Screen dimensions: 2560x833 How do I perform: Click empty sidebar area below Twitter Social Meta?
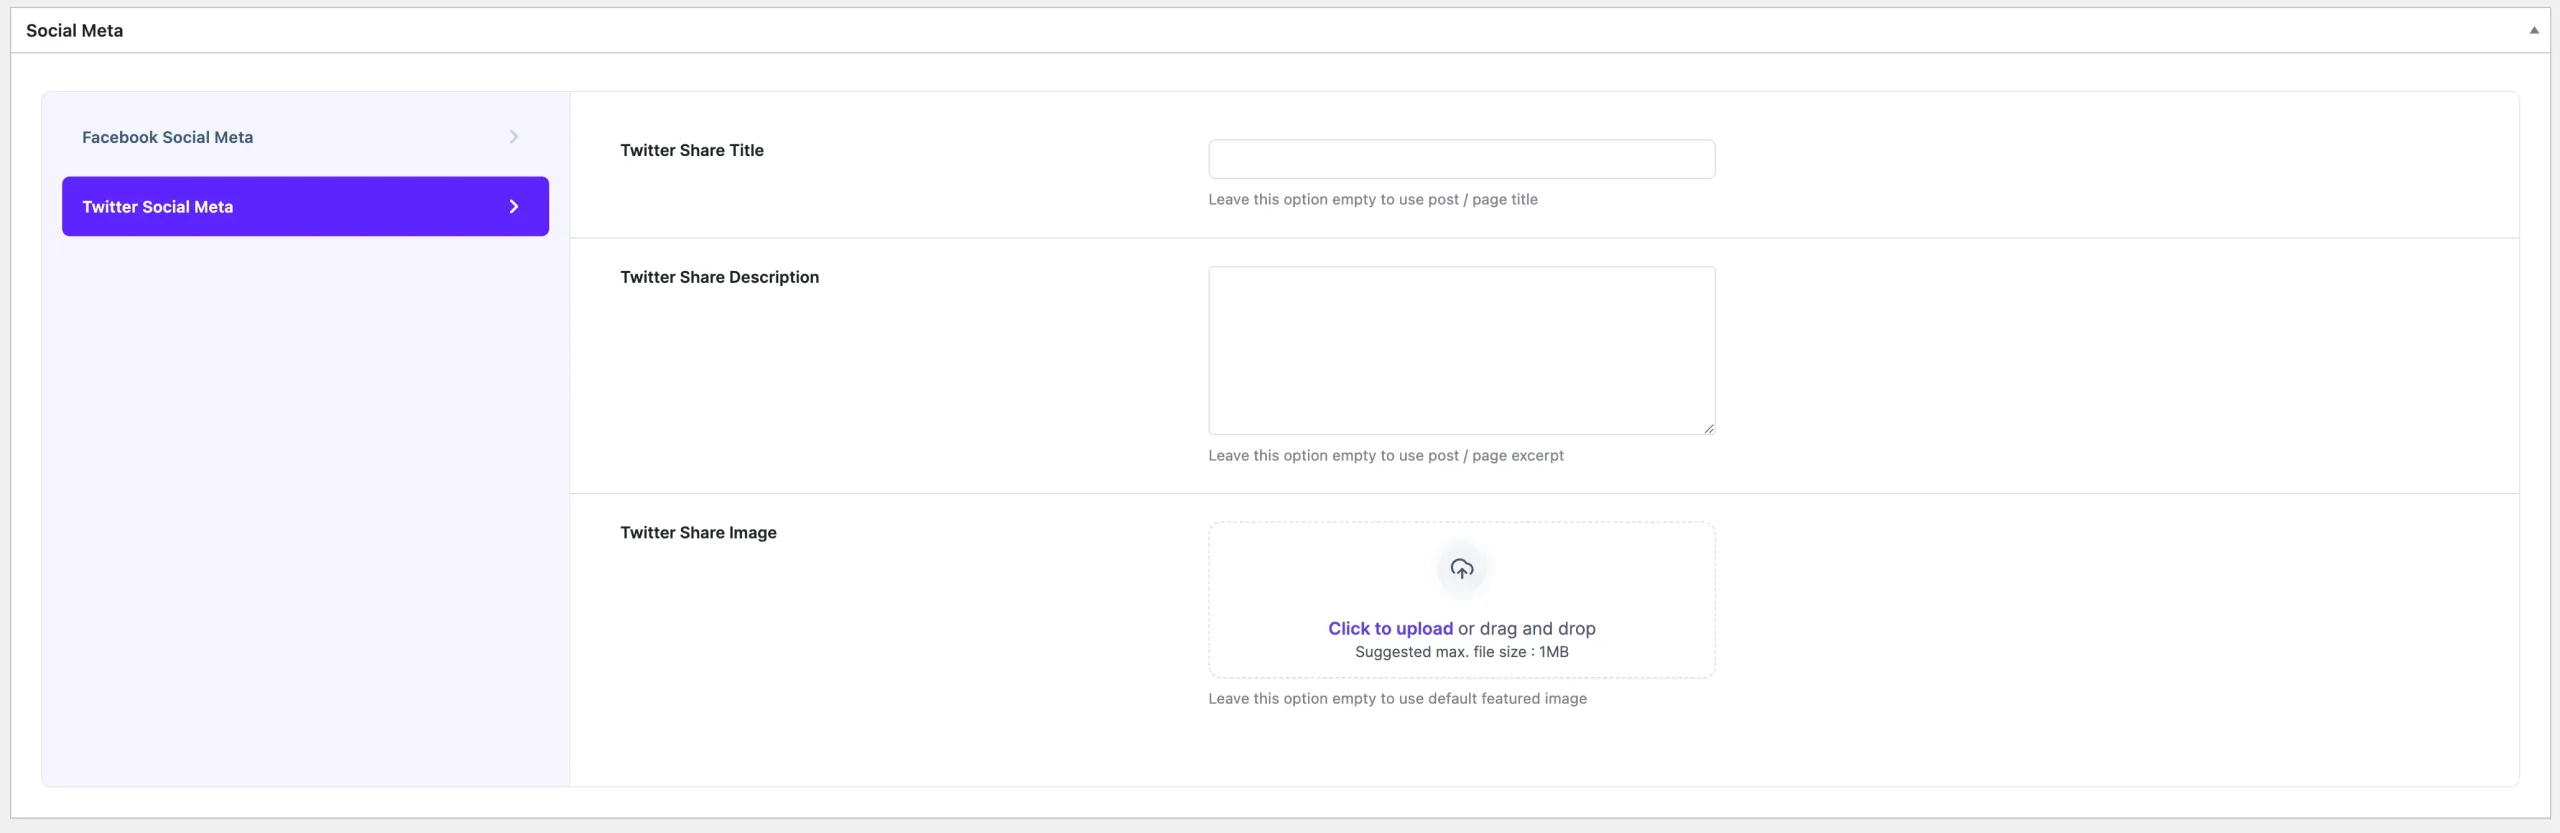pyautogui.click(x=305, y=500)
